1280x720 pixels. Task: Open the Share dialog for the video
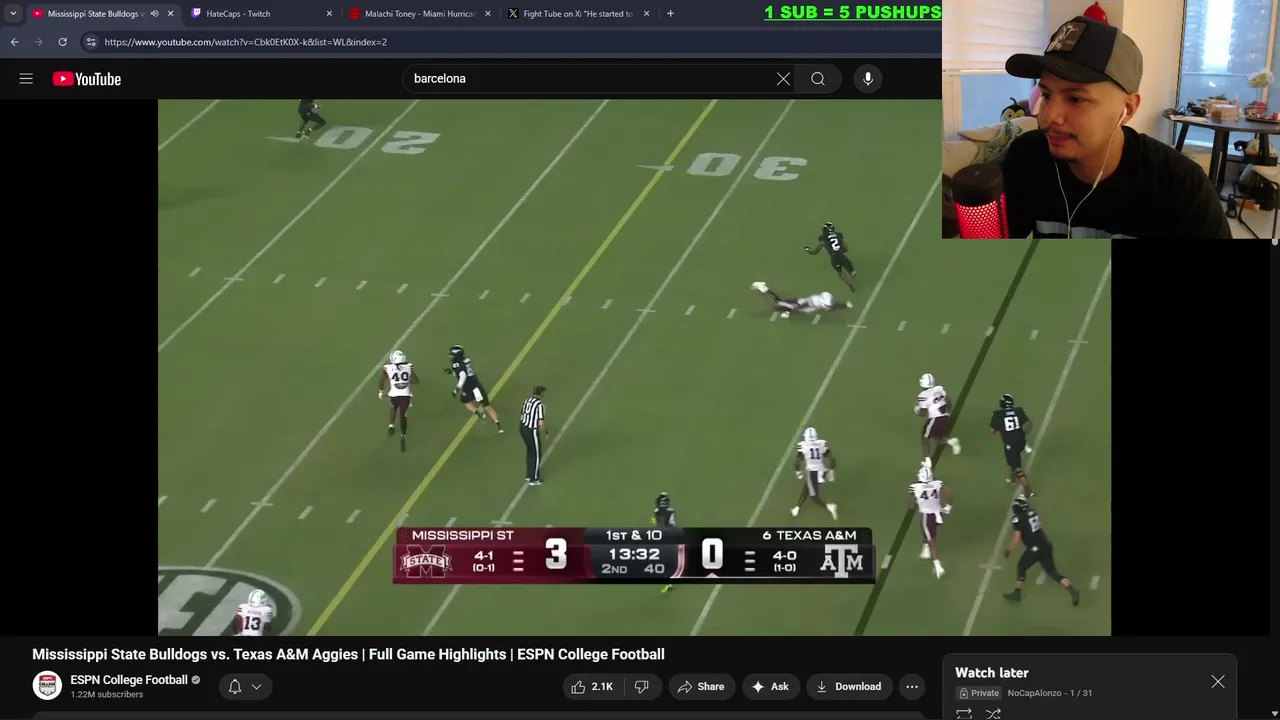(x=700, y=687)
